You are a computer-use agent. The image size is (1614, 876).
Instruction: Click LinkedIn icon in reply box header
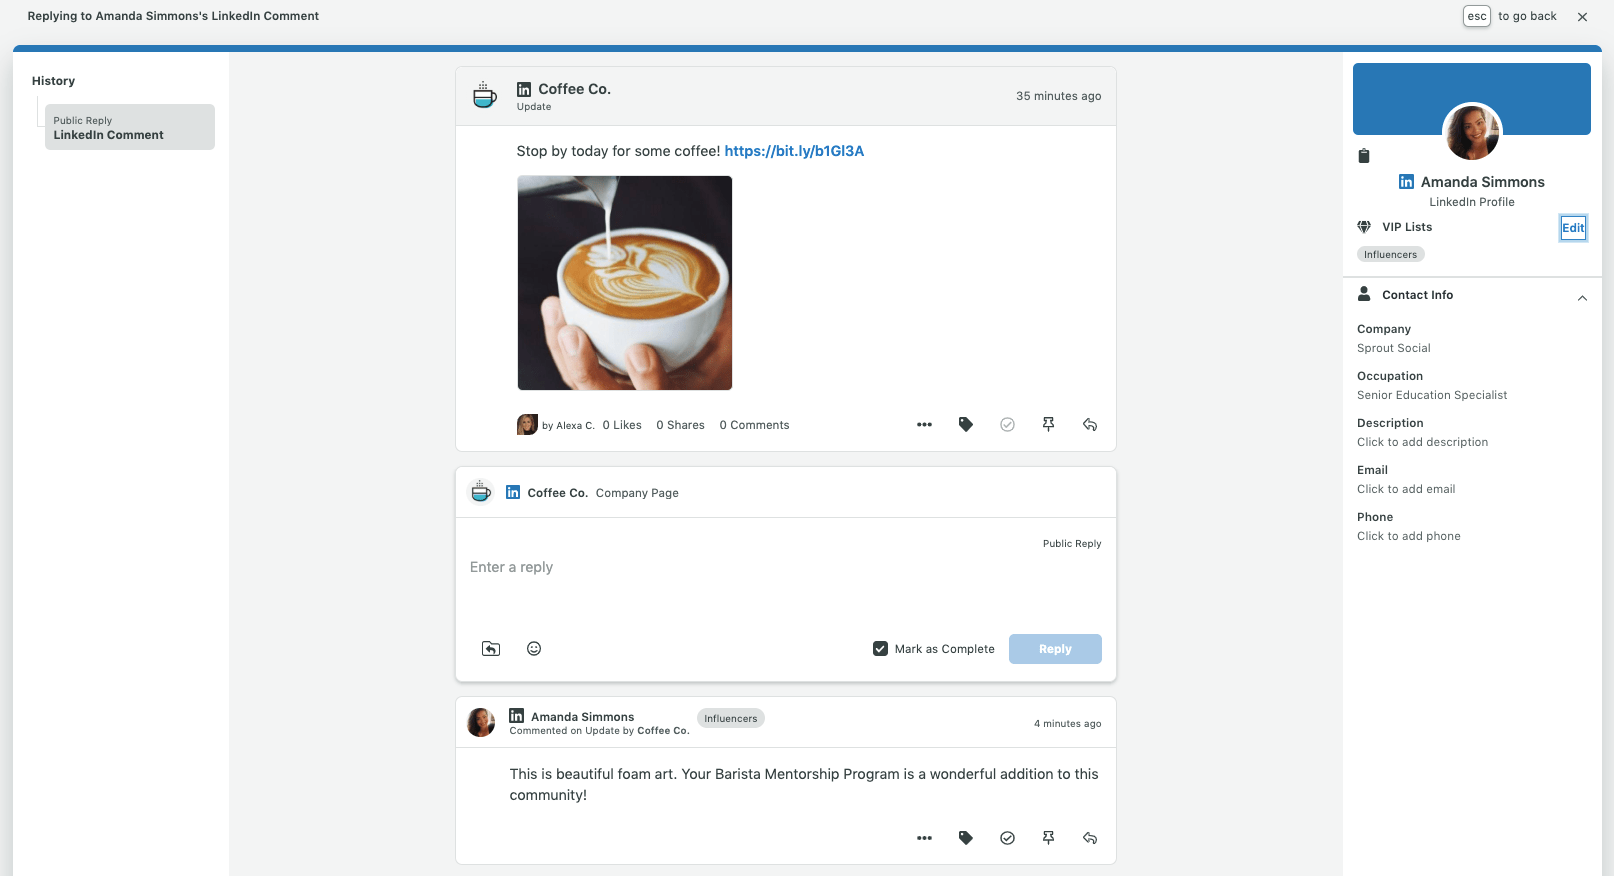(513, 493)
